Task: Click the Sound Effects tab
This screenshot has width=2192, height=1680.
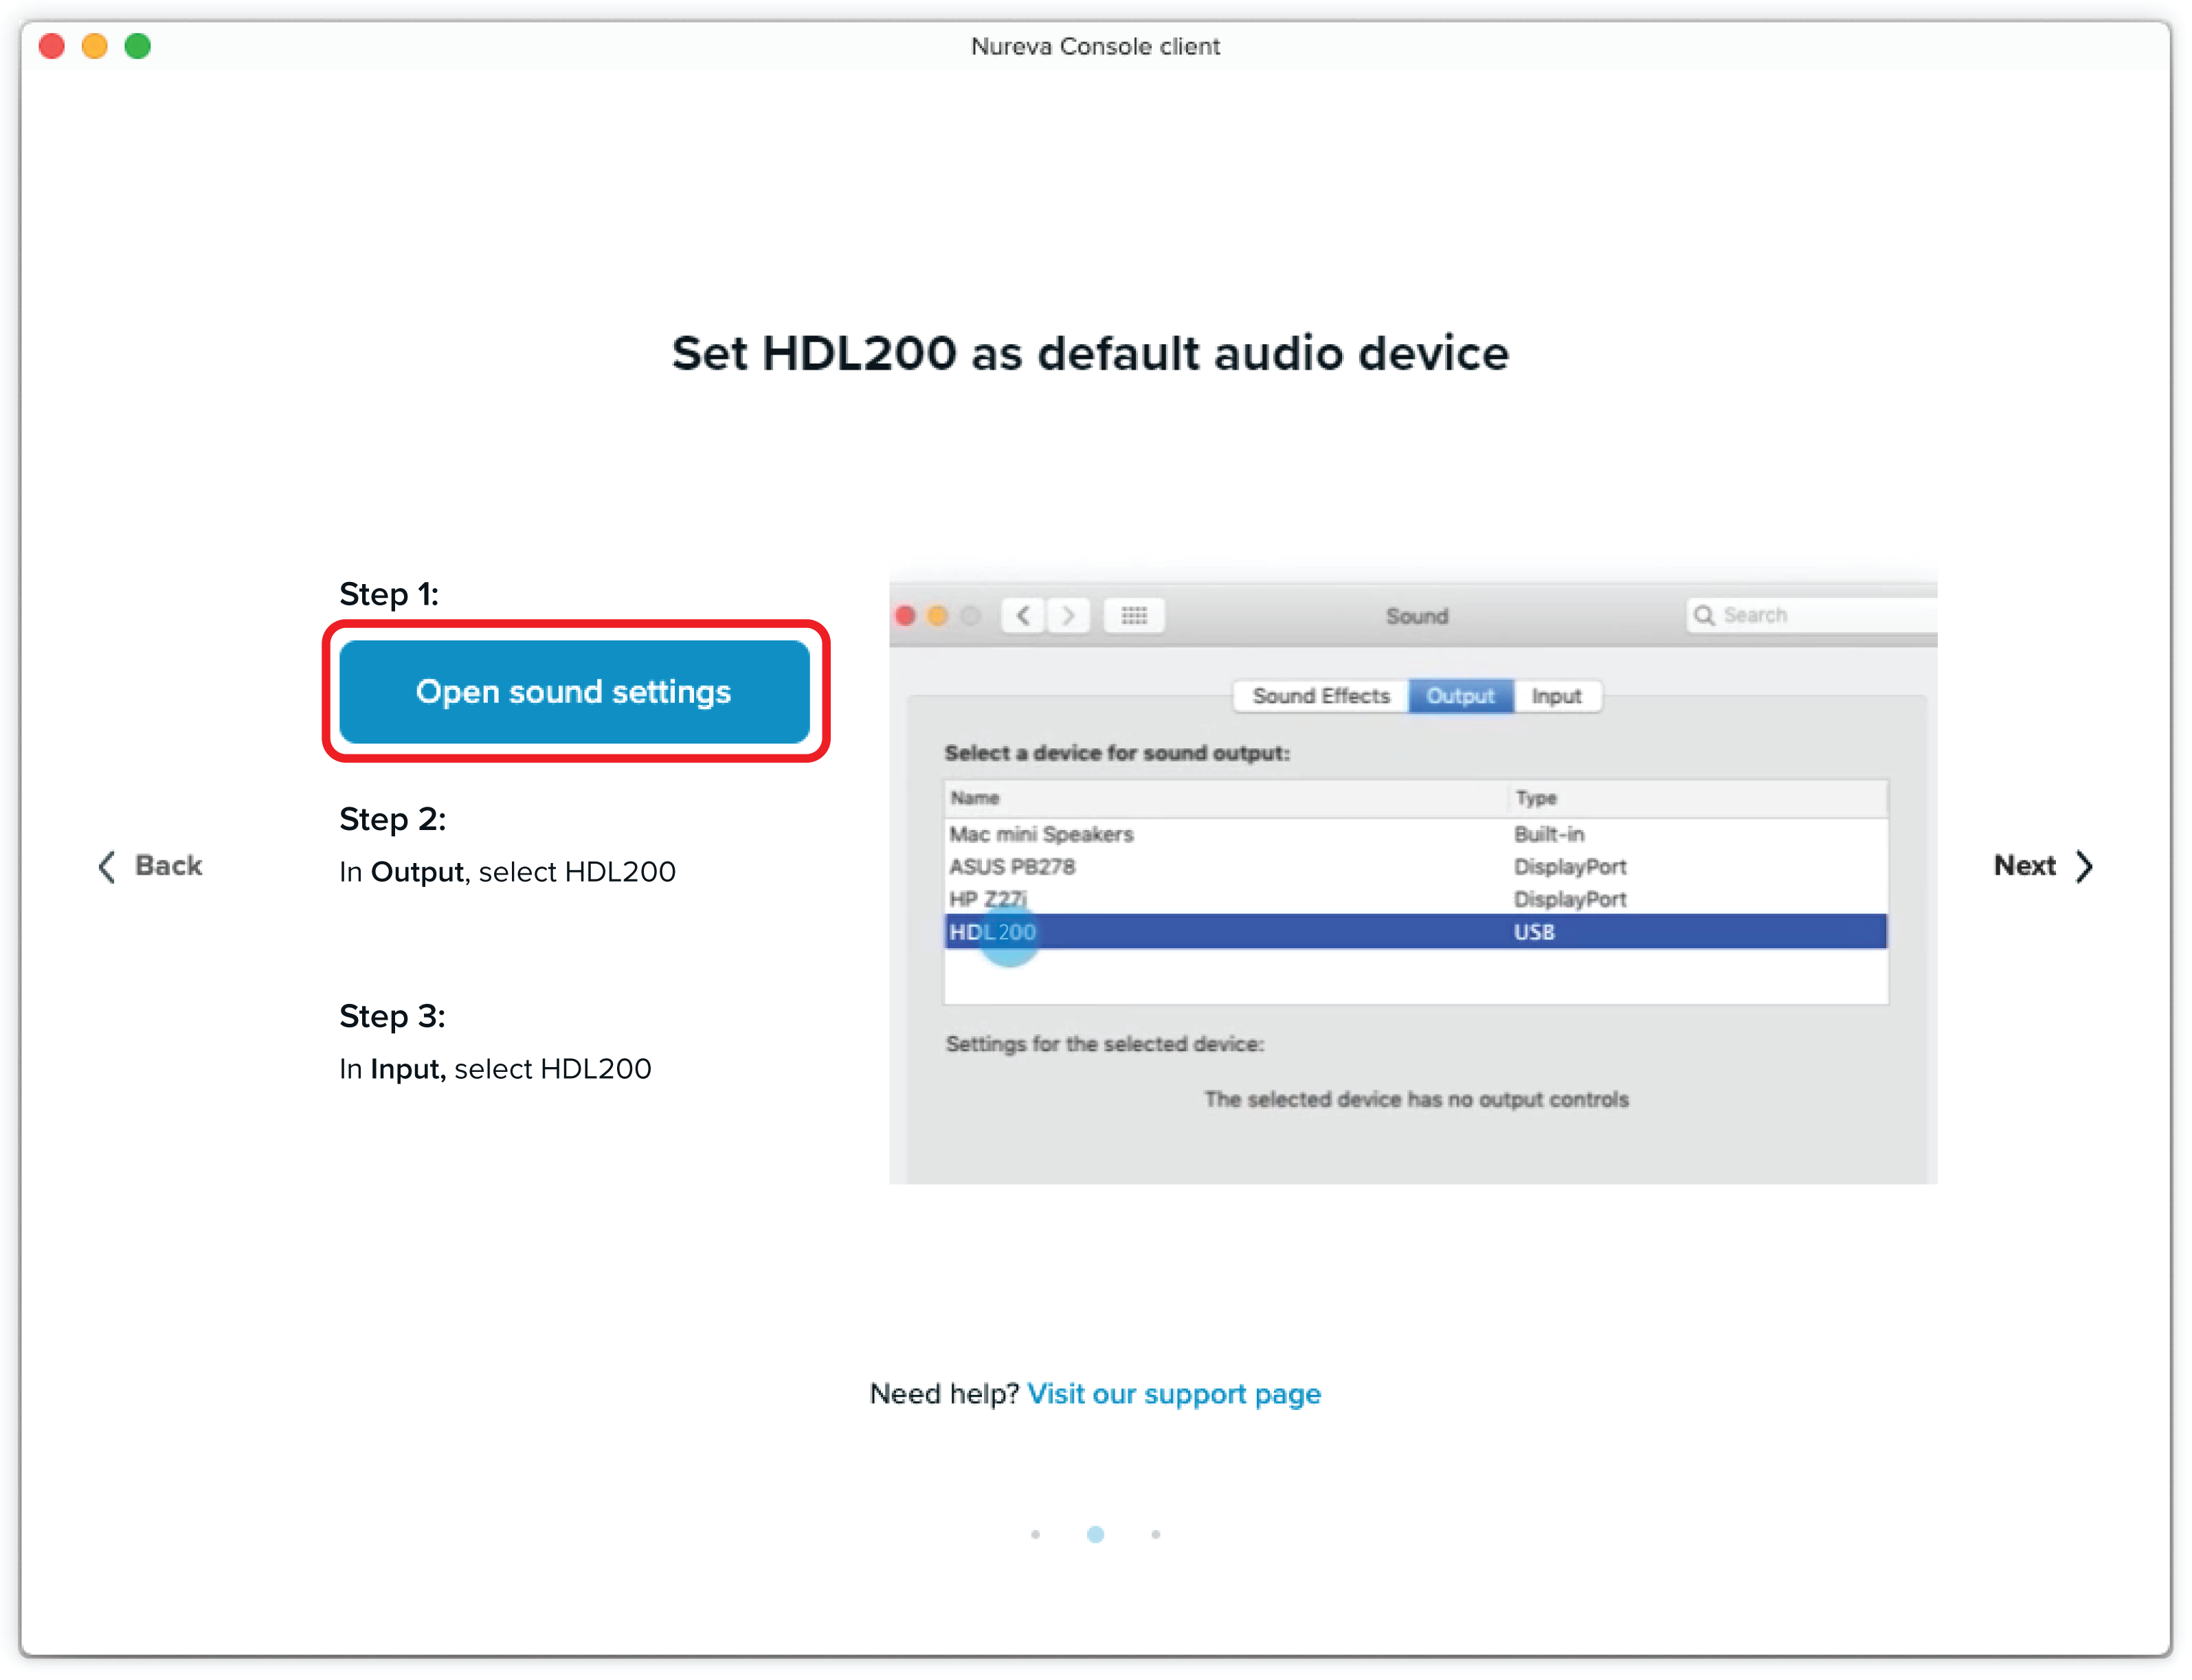Action: (1320, 696)
